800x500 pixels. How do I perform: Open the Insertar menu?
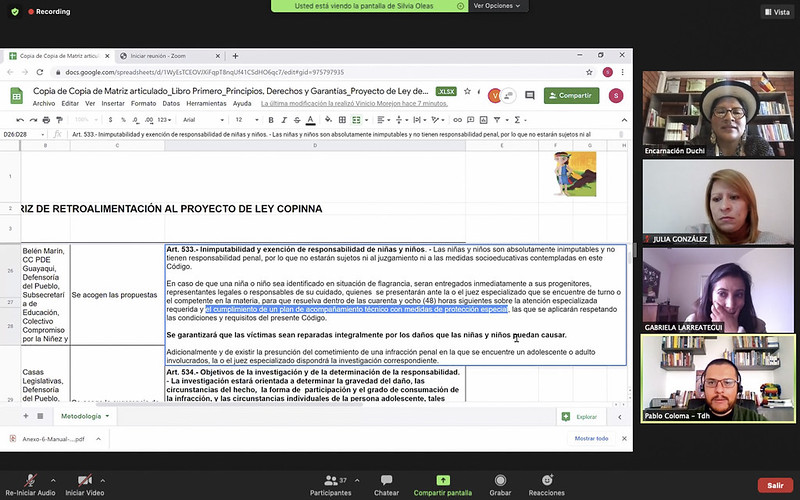click(113, 104)
